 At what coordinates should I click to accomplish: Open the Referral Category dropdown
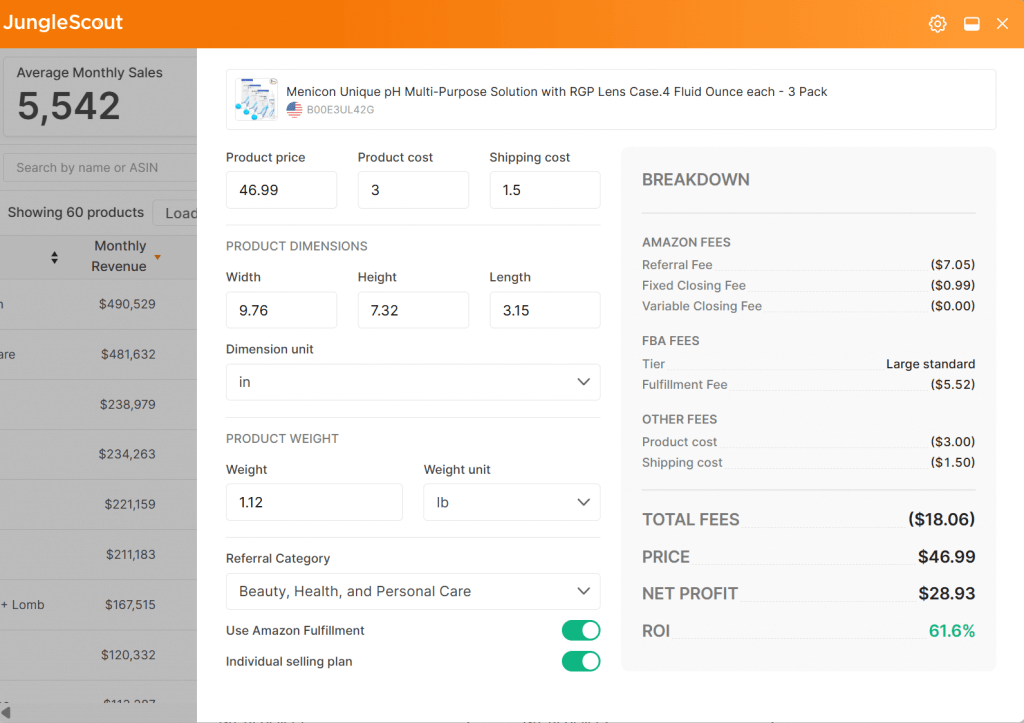(x=413, y=591)
